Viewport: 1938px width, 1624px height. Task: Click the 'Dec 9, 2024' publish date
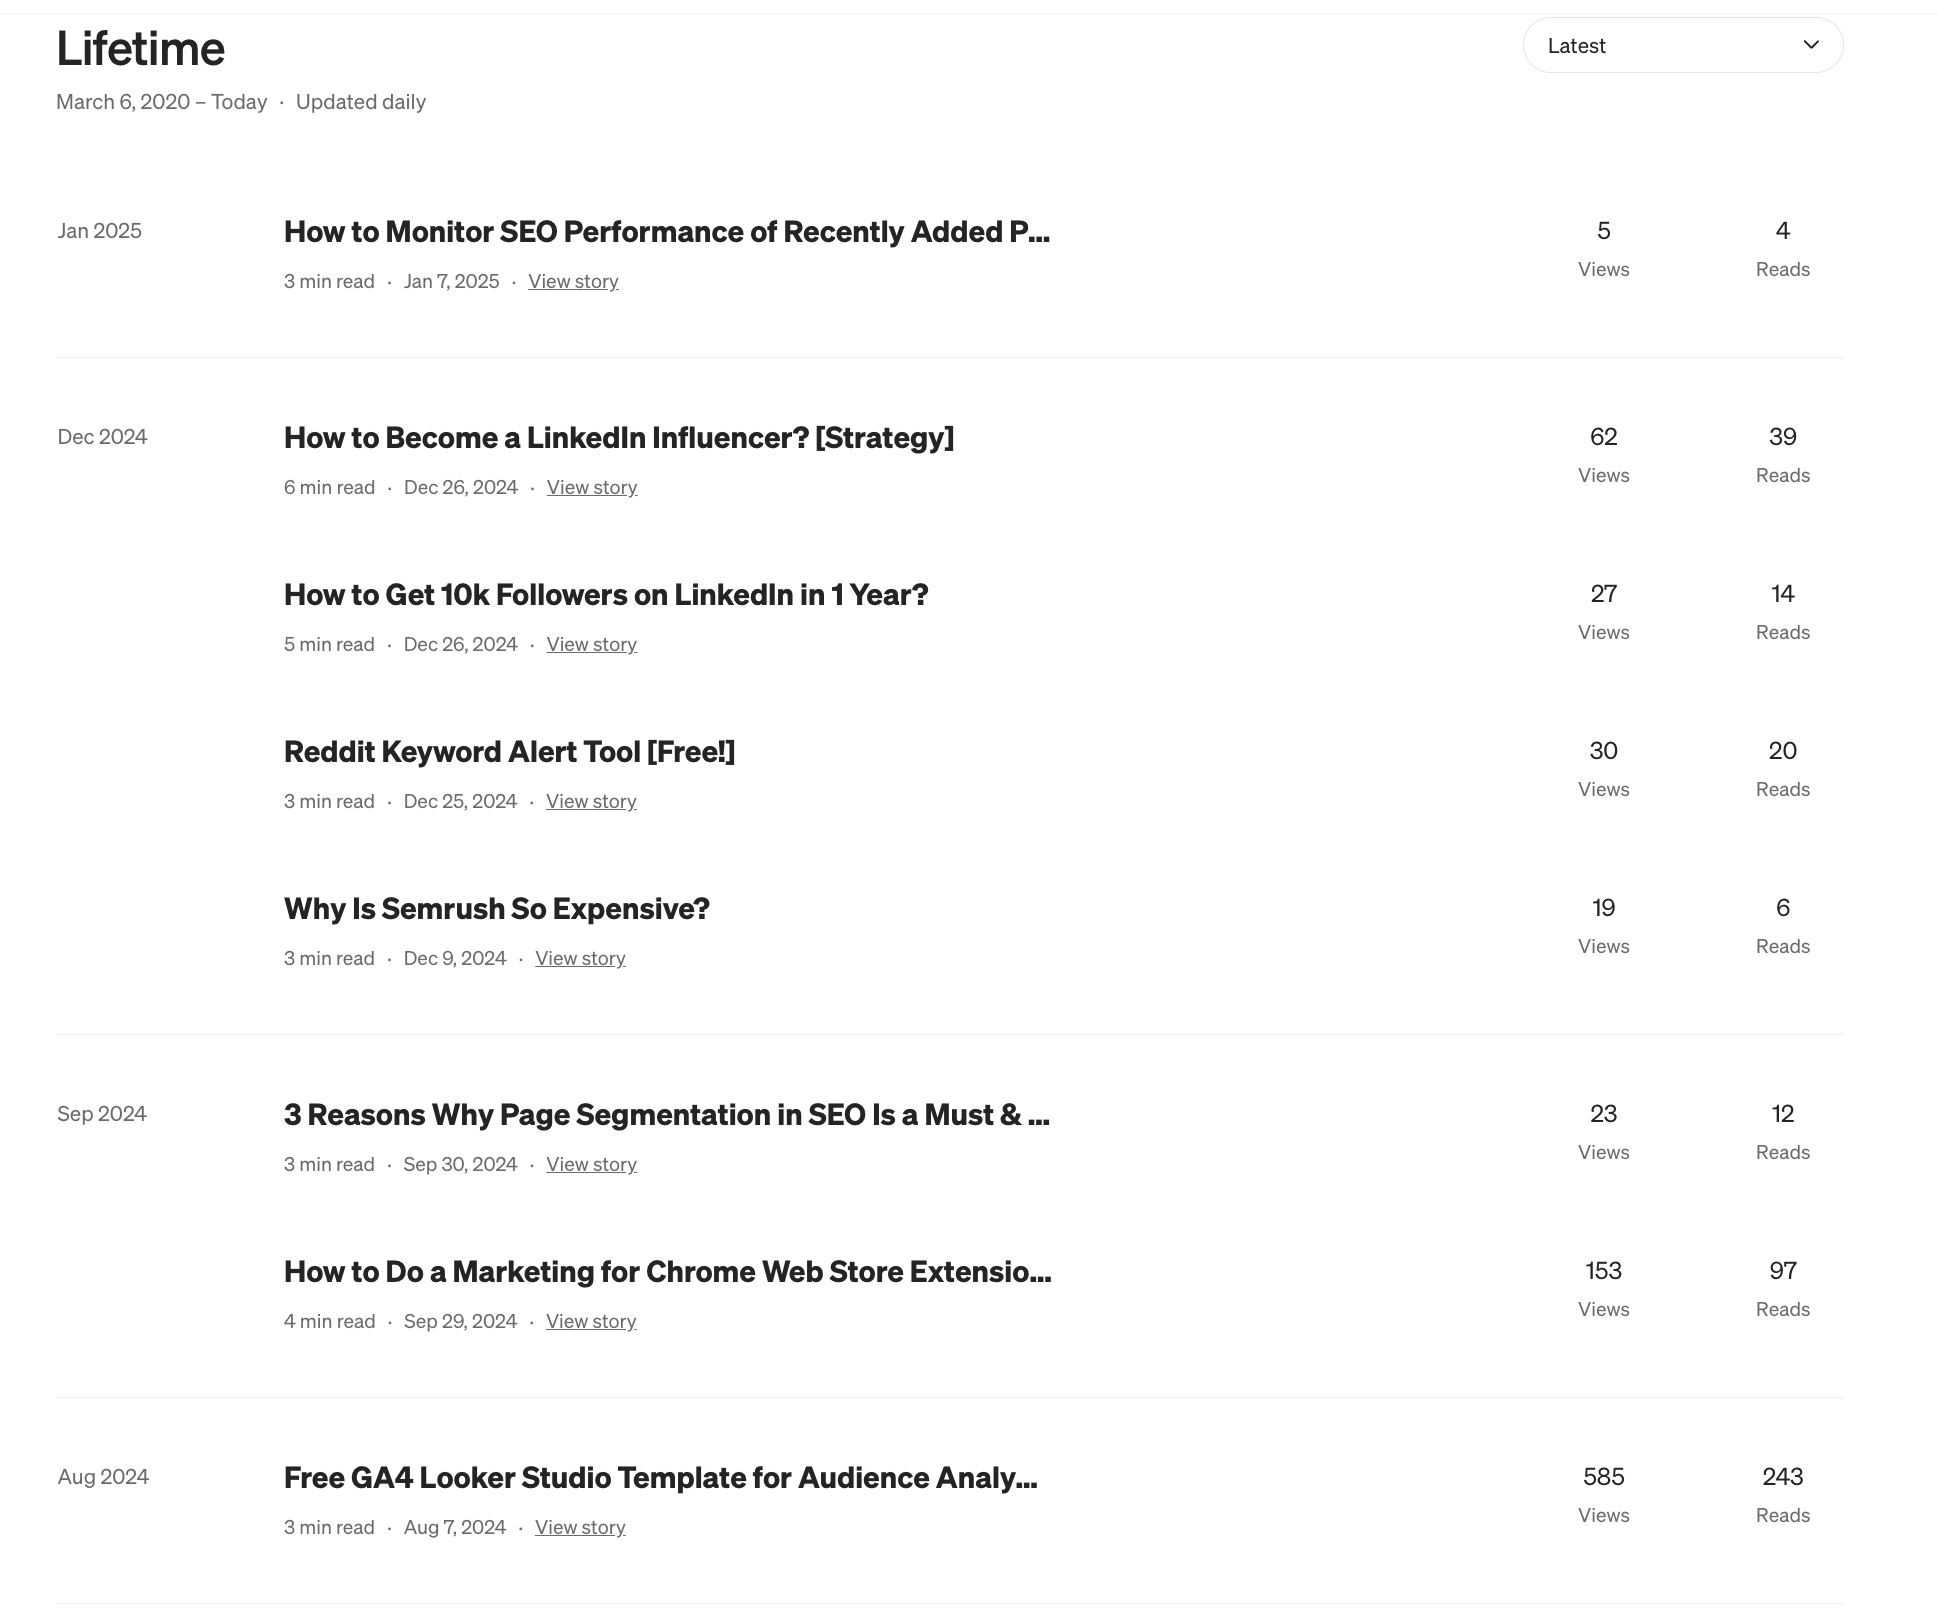click(455, 959)
